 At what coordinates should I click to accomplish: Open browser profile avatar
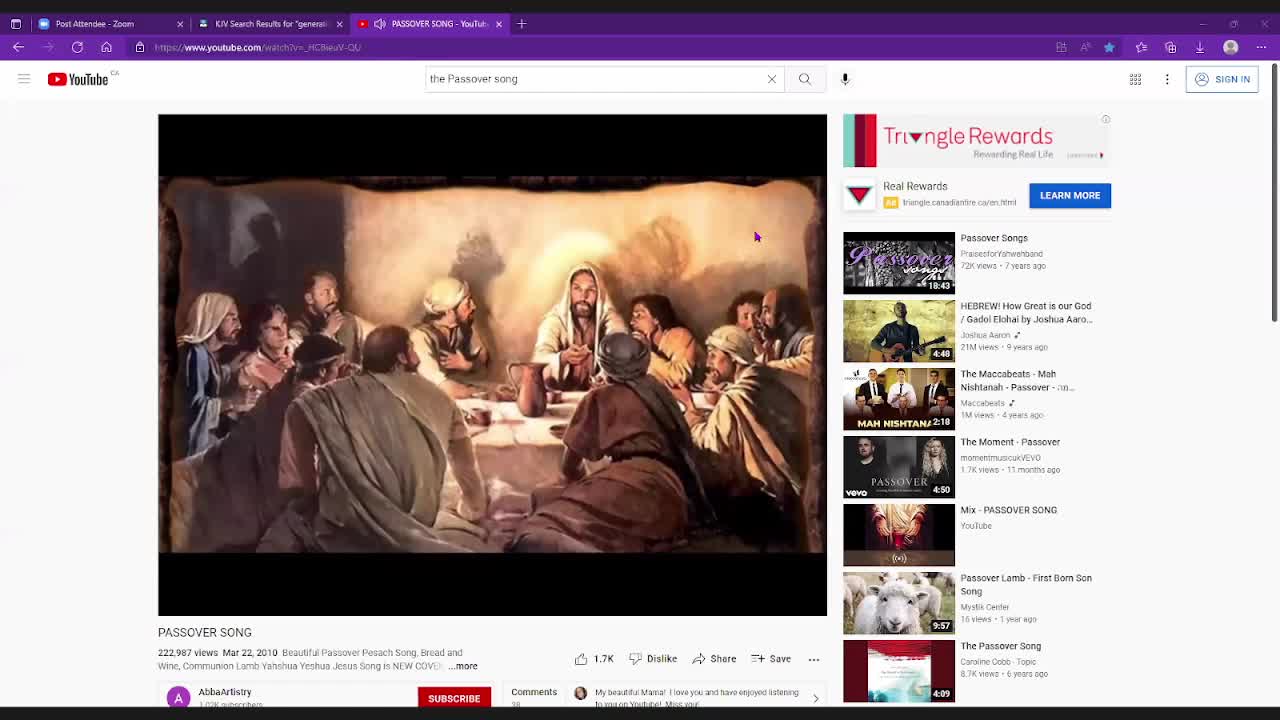pos(1231,47)
